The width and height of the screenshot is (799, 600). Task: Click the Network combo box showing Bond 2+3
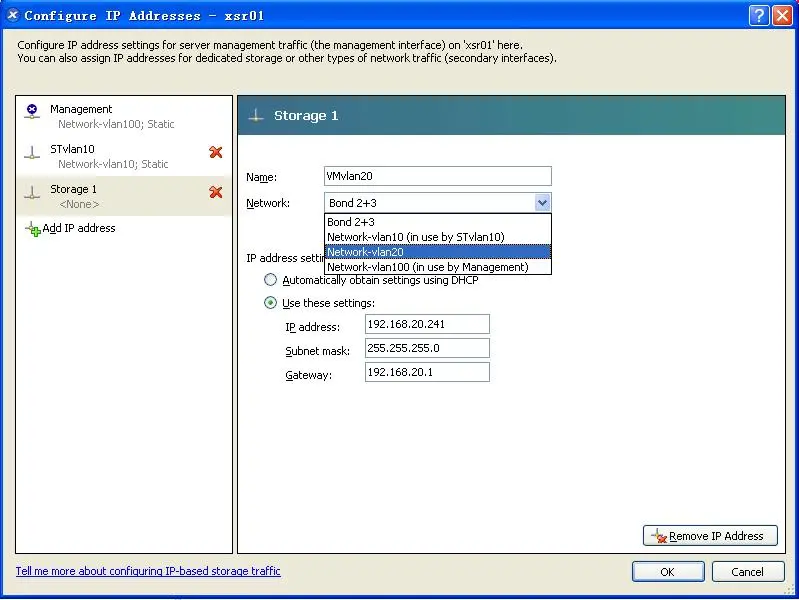[x=438, y=203]
